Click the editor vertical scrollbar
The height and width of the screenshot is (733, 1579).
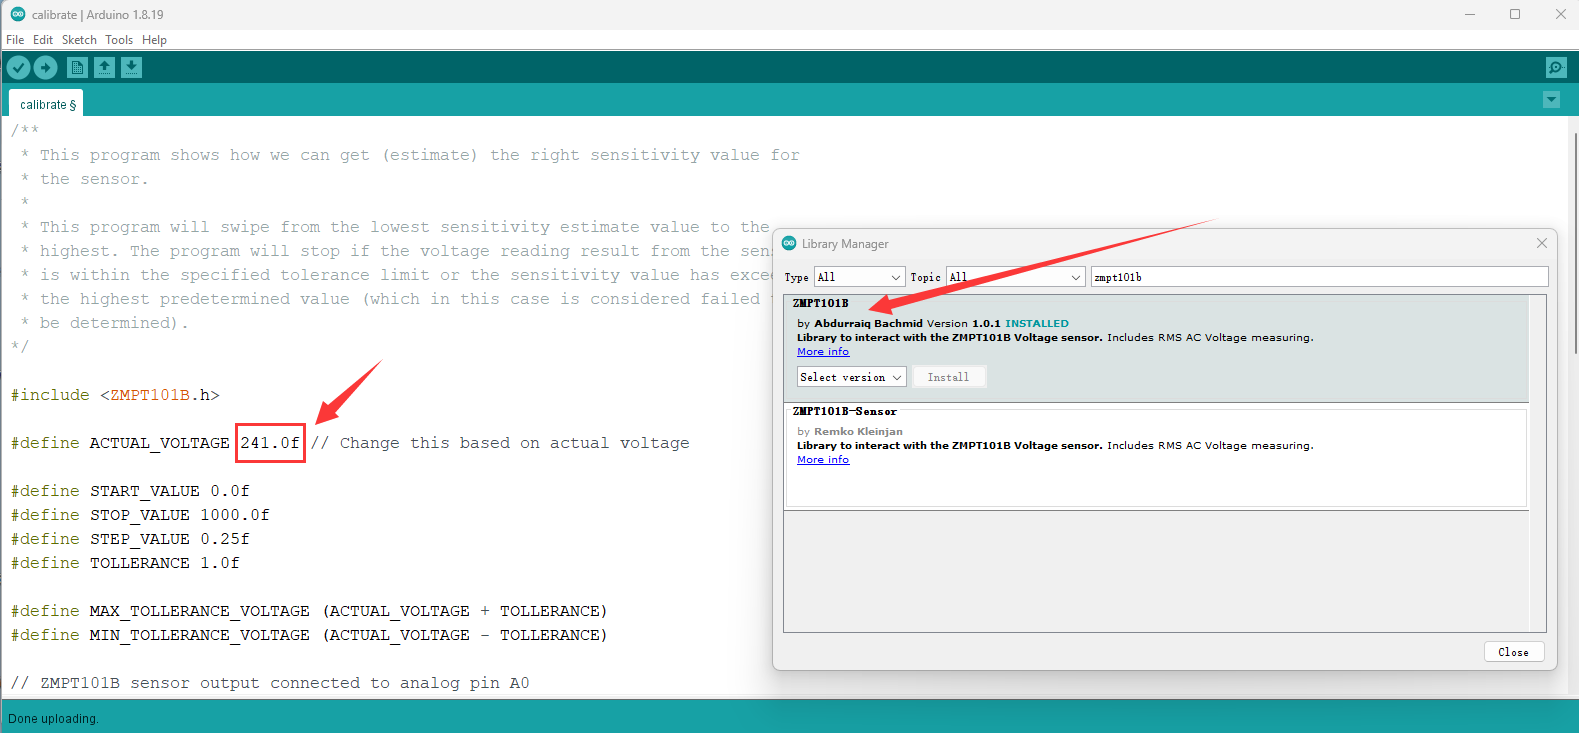pos(1573,240)
